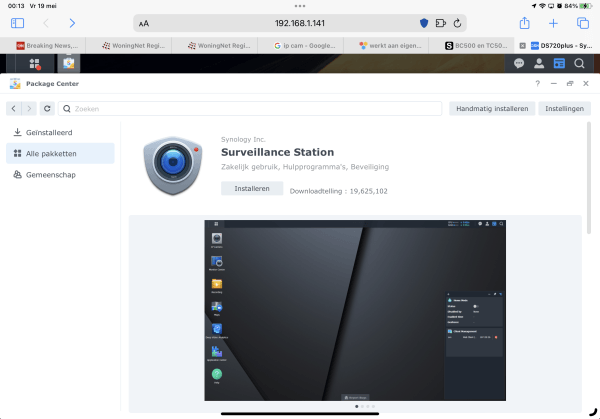Open the extensions icon in address bar

click(441, 23)
